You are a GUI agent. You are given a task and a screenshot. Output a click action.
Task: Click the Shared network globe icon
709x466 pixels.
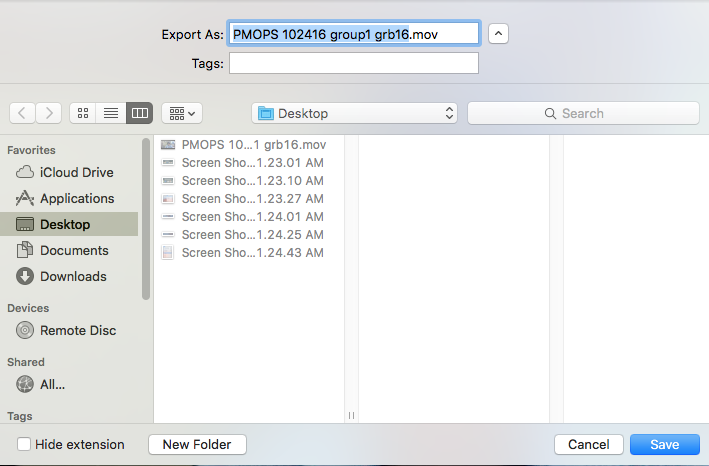25,384
